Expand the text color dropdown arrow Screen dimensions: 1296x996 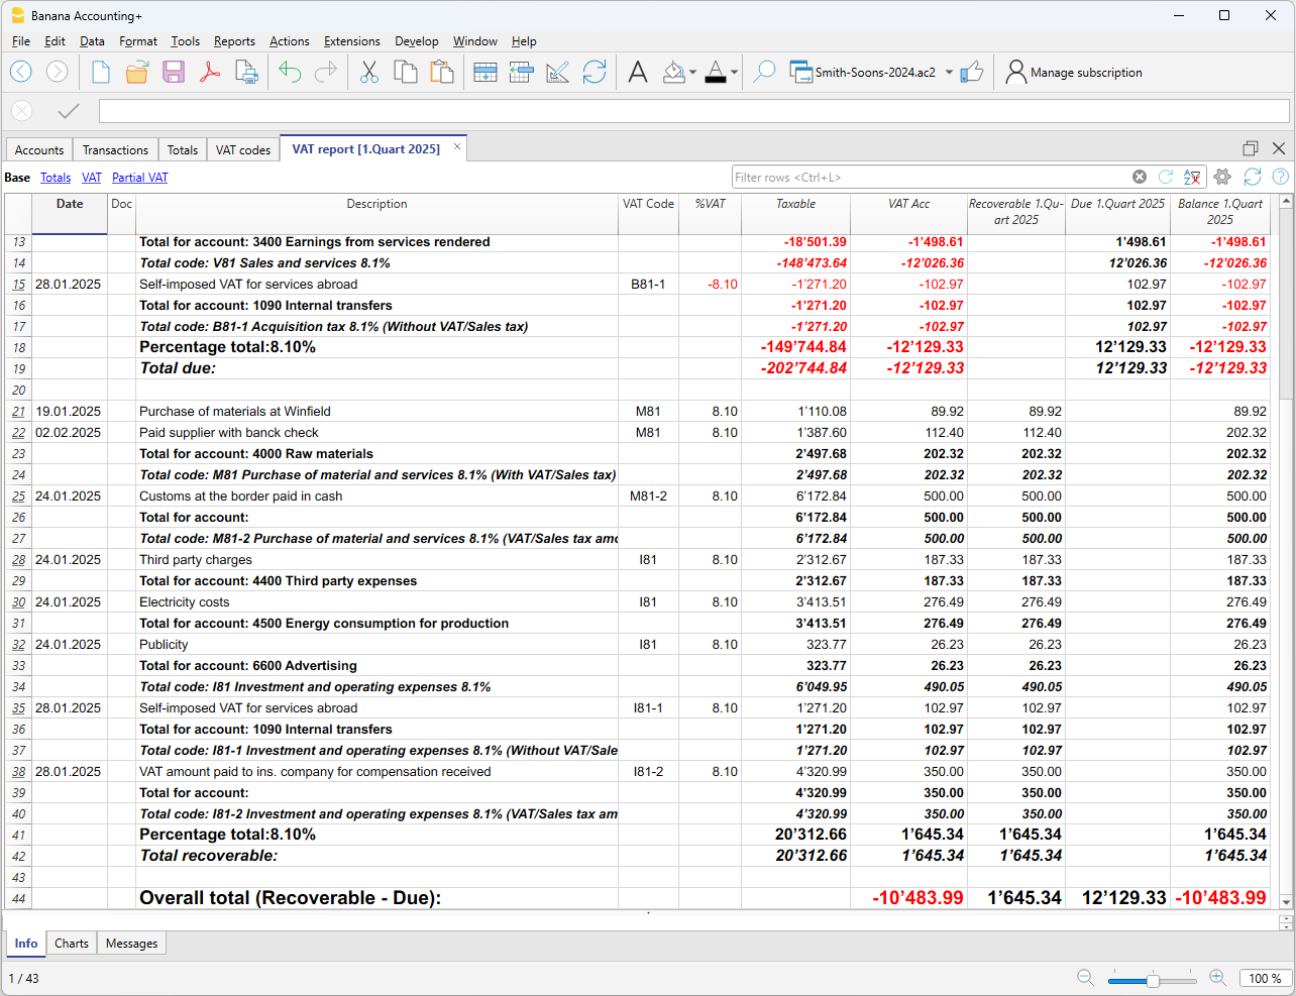[734, 72]
